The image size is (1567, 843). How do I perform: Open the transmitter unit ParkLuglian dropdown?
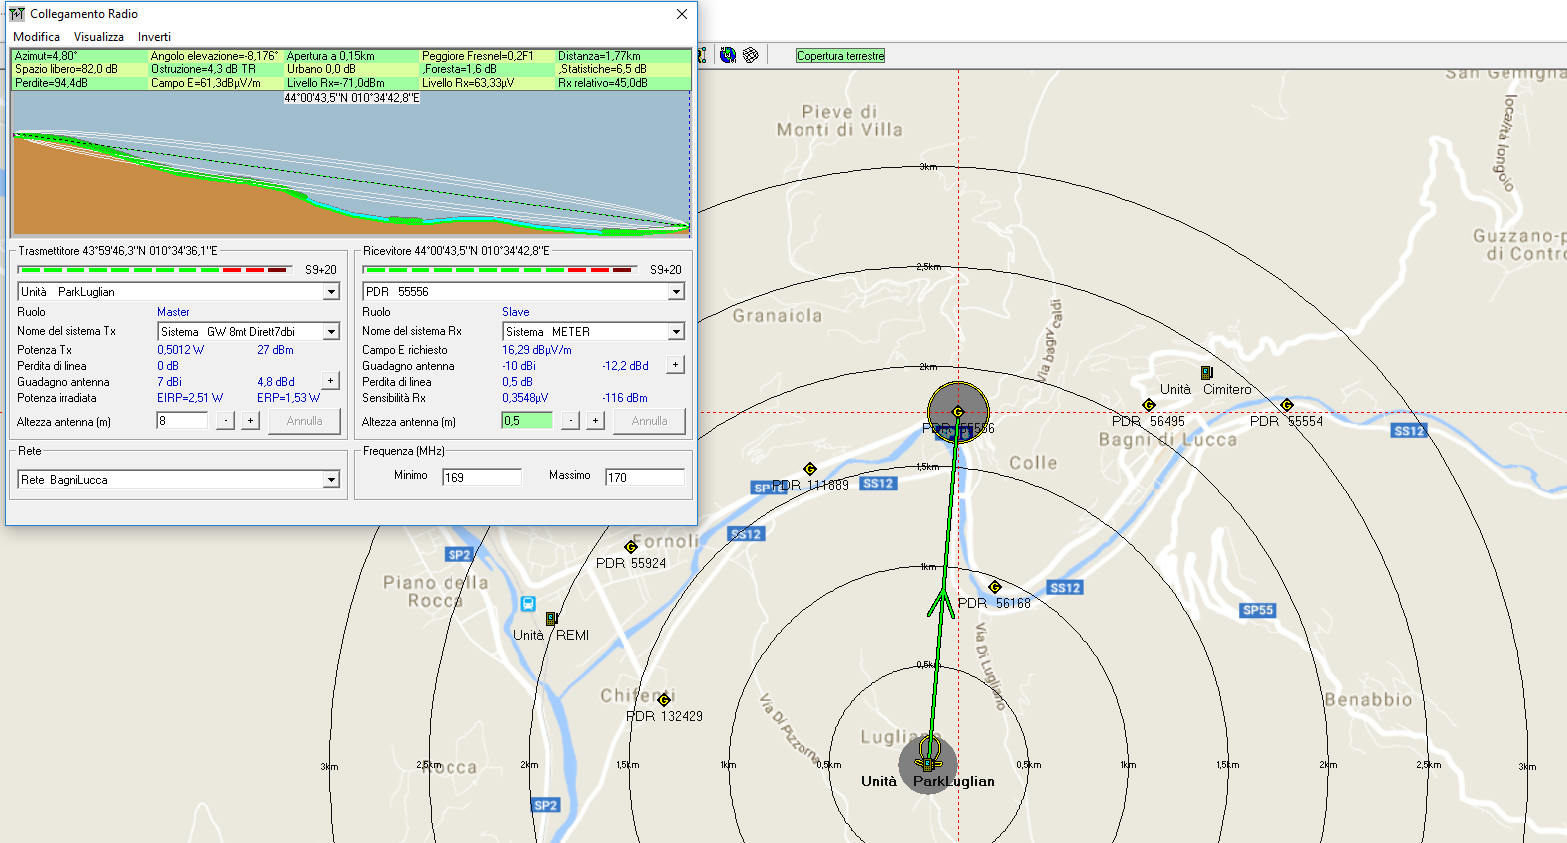point(331,292)
